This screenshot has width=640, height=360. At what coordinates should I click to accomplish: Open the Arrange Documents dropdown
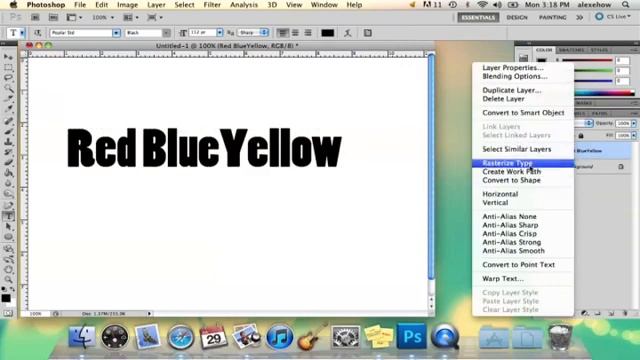(x=131, y=18)
